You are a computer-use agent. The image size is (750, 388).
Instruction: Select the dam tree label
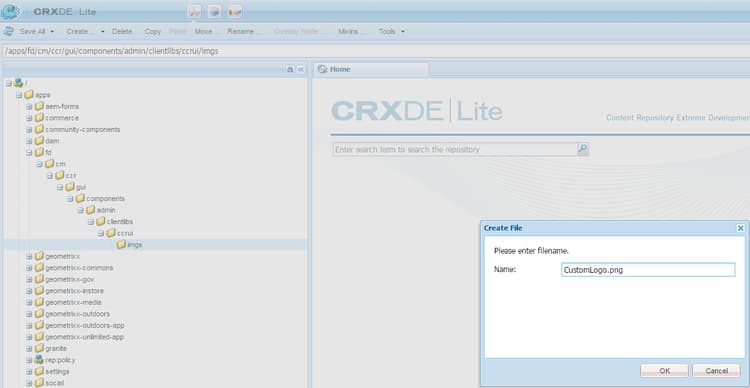tap(52, 141)
